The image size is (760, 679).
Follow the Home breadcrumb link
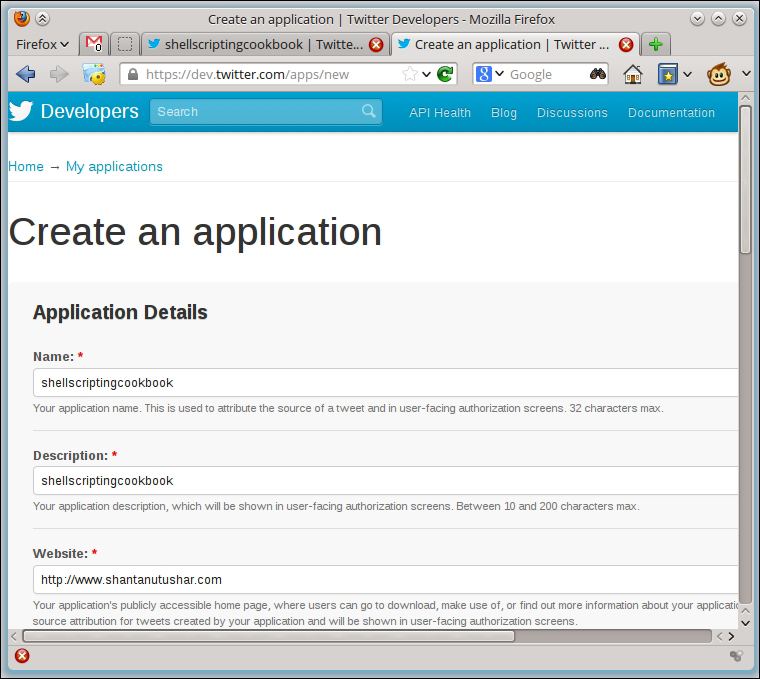pos(26,166)
